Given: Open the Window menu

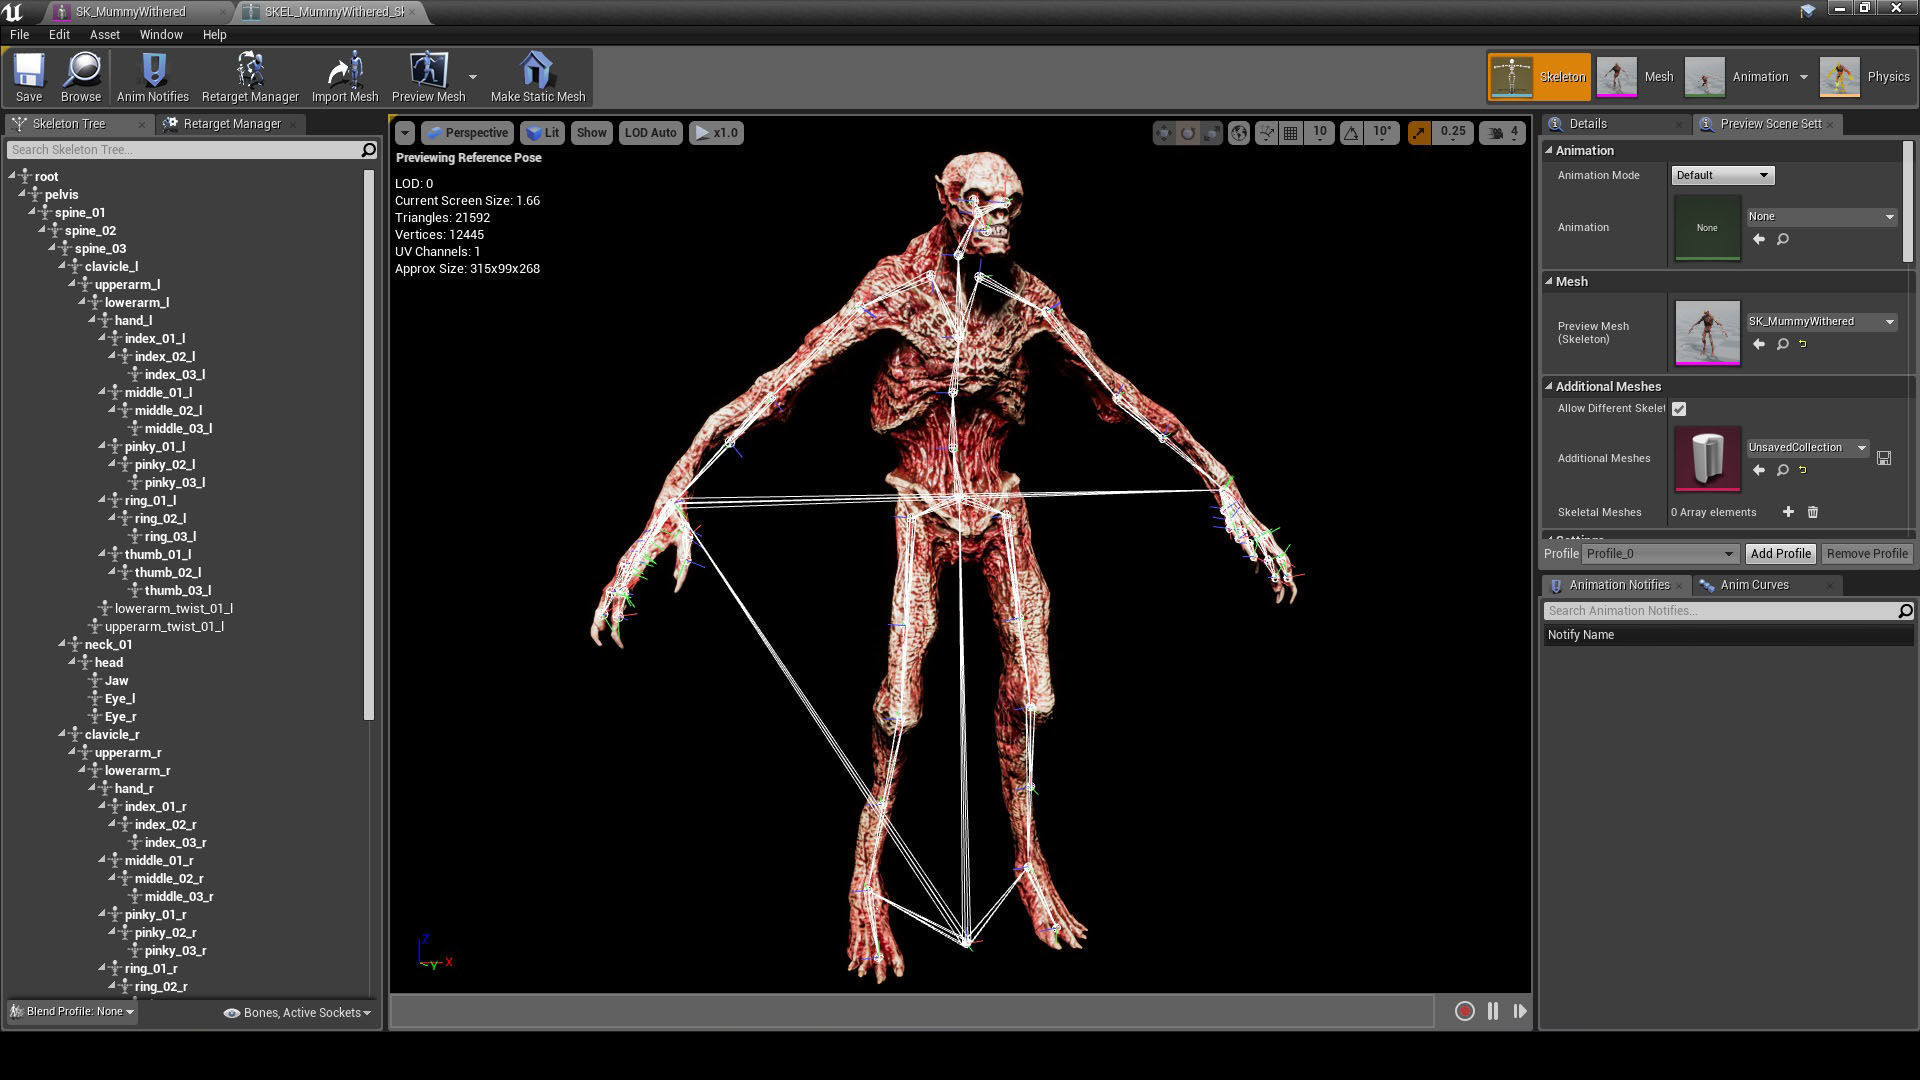Looking at the screenshot, I should coord(160,34).
